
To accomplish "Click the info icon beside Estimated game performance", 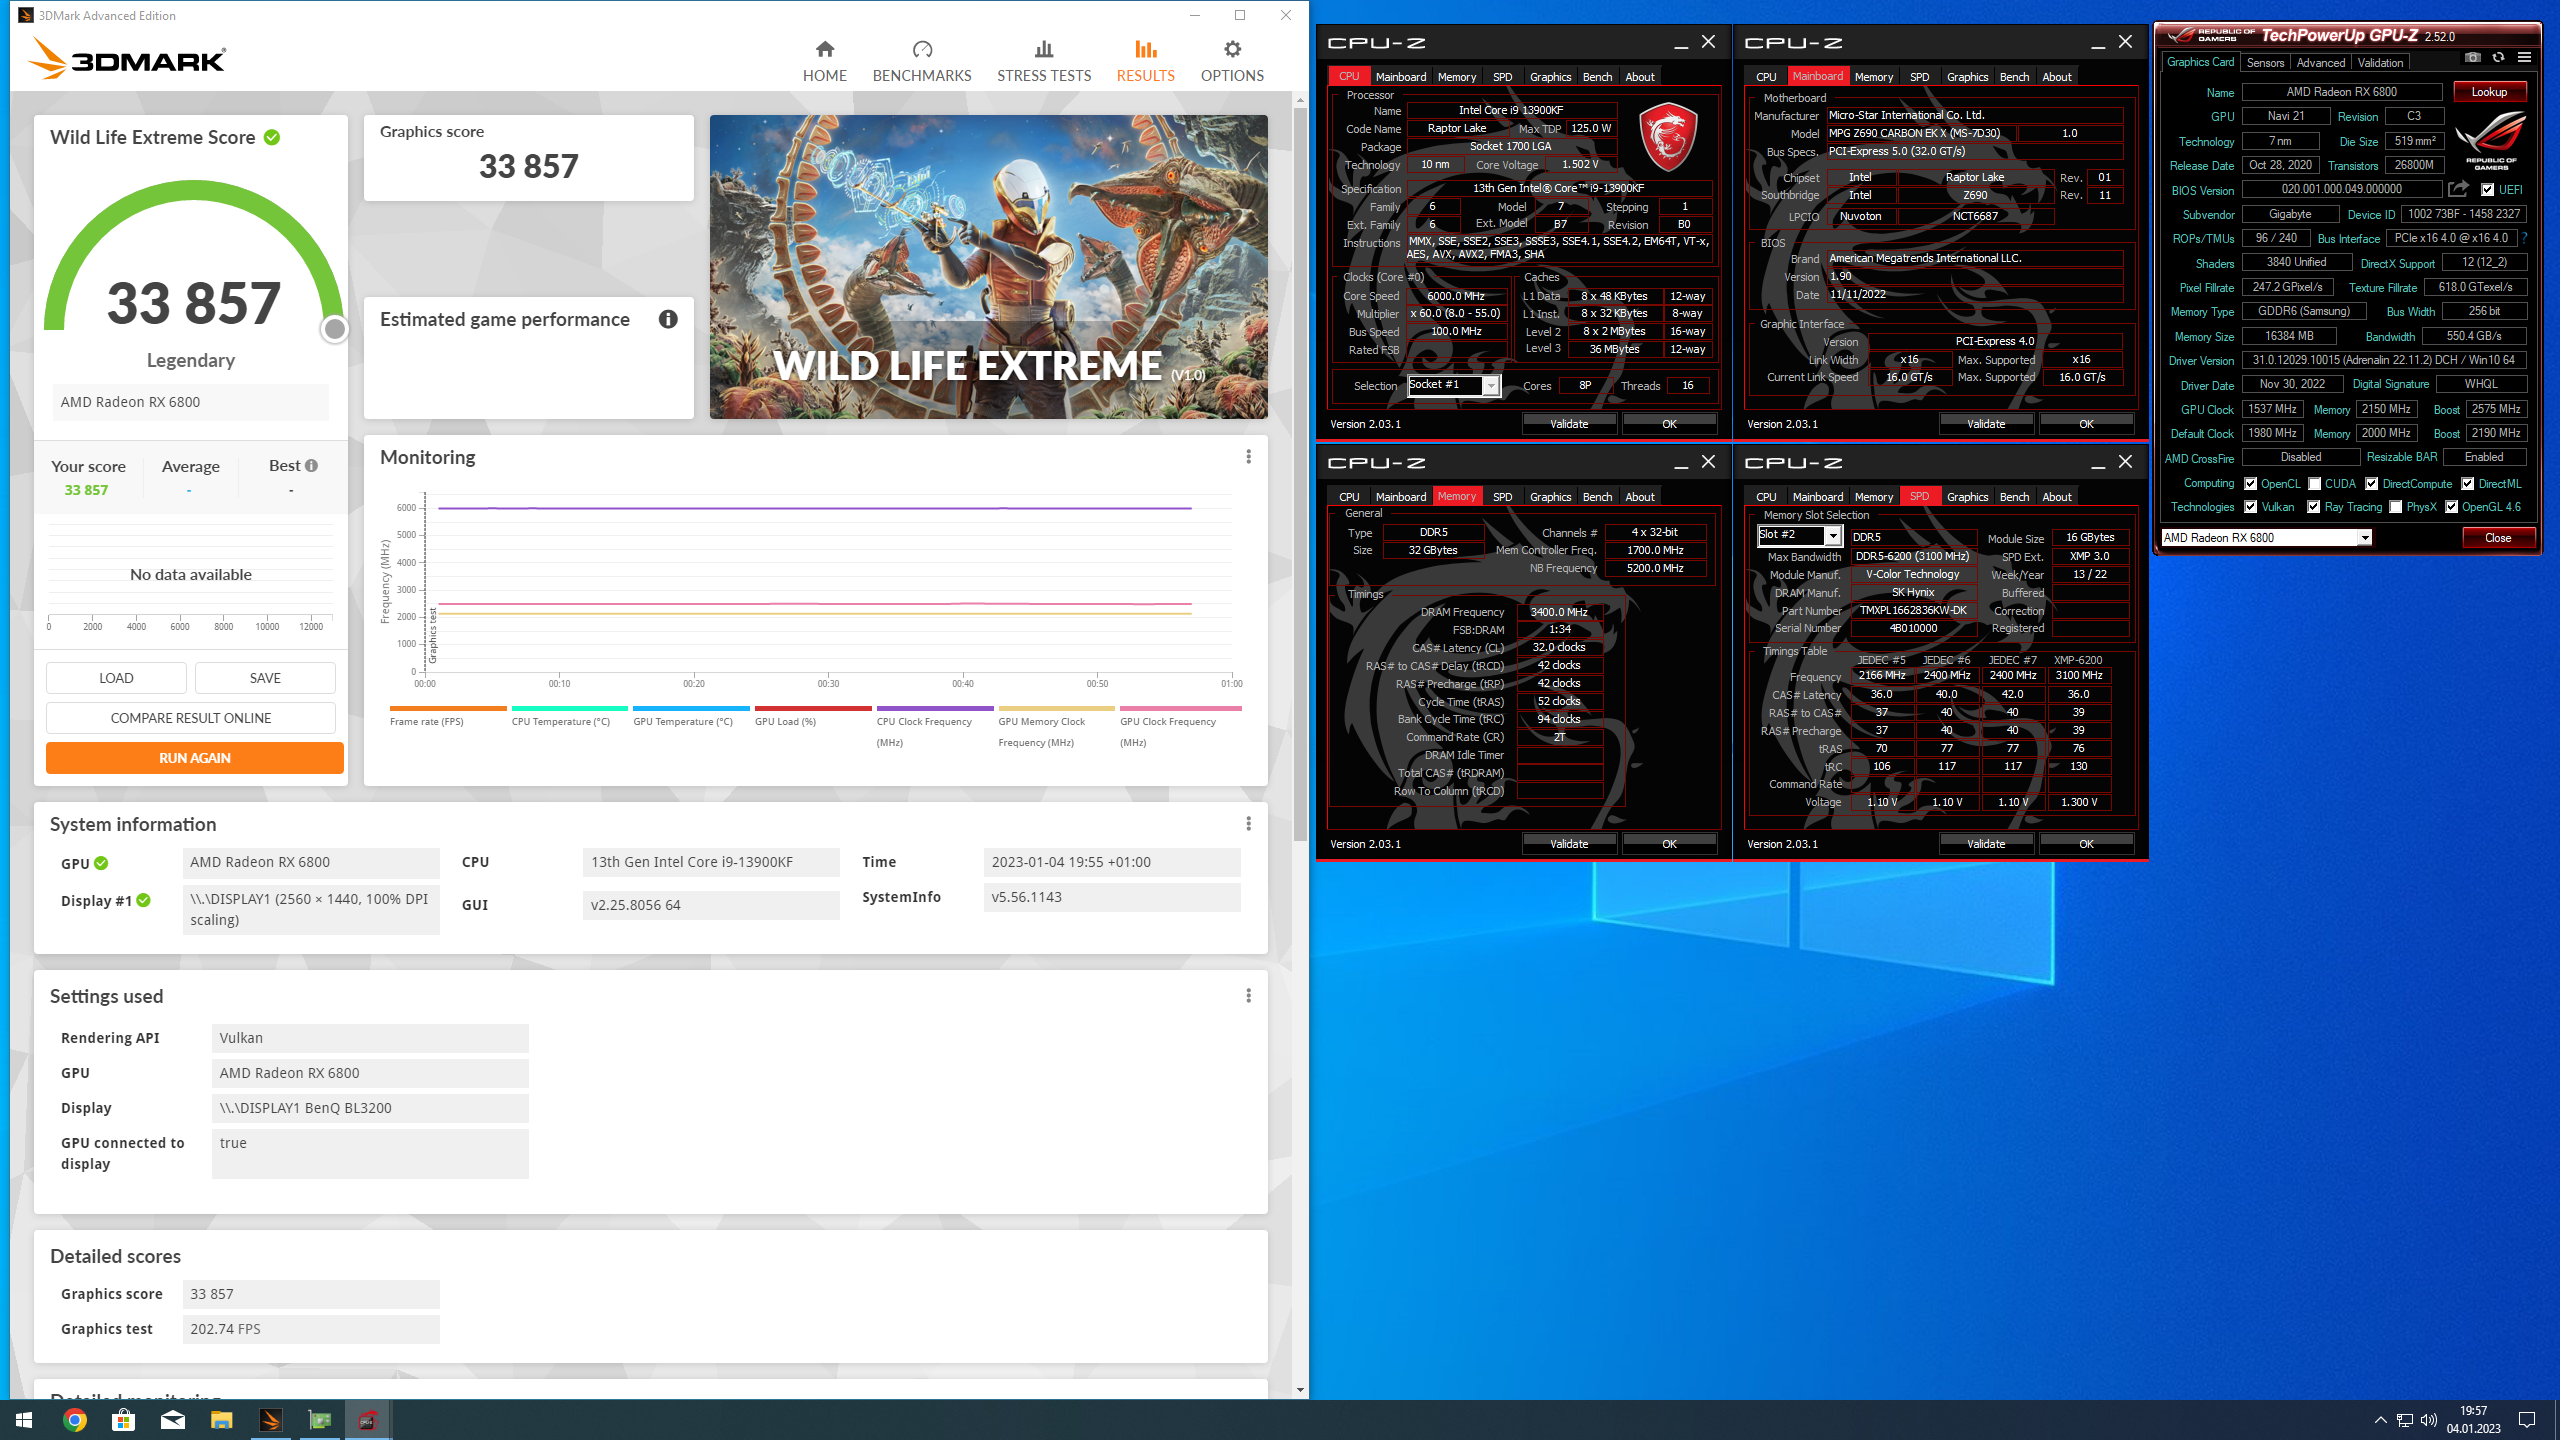I will click(668, 319).
